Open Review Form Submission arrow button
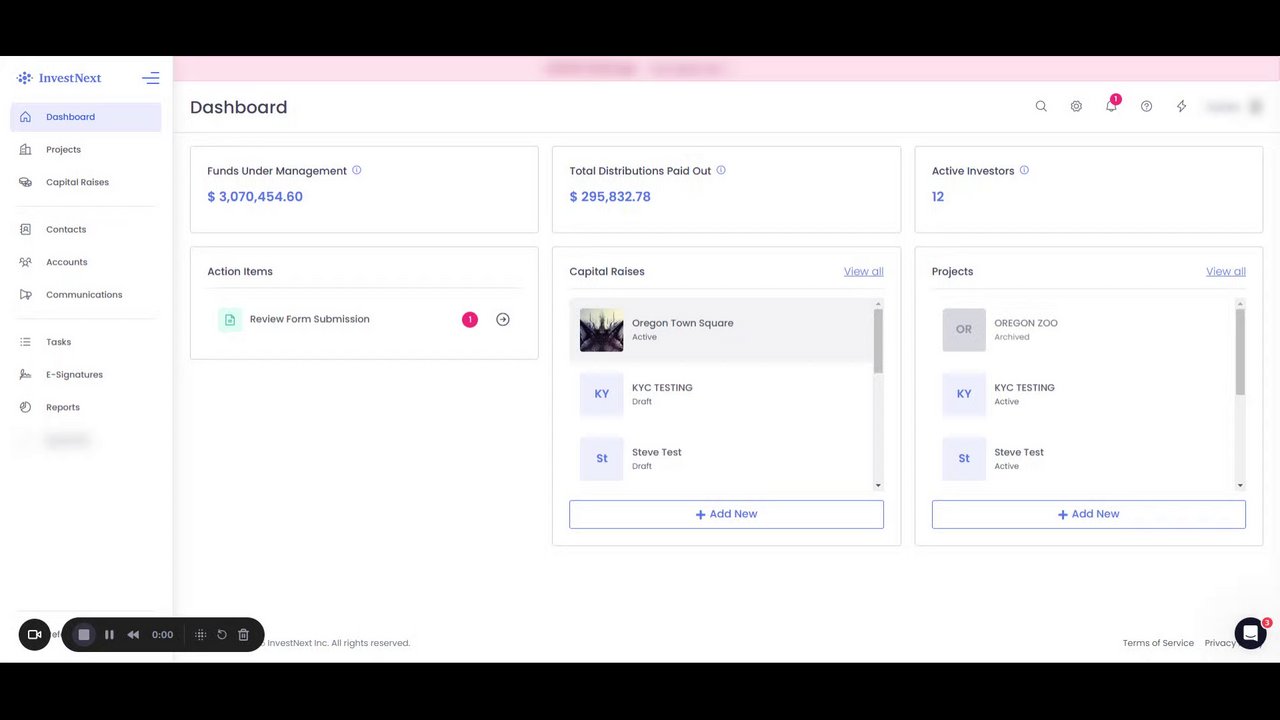 click(x=503, y=320)
